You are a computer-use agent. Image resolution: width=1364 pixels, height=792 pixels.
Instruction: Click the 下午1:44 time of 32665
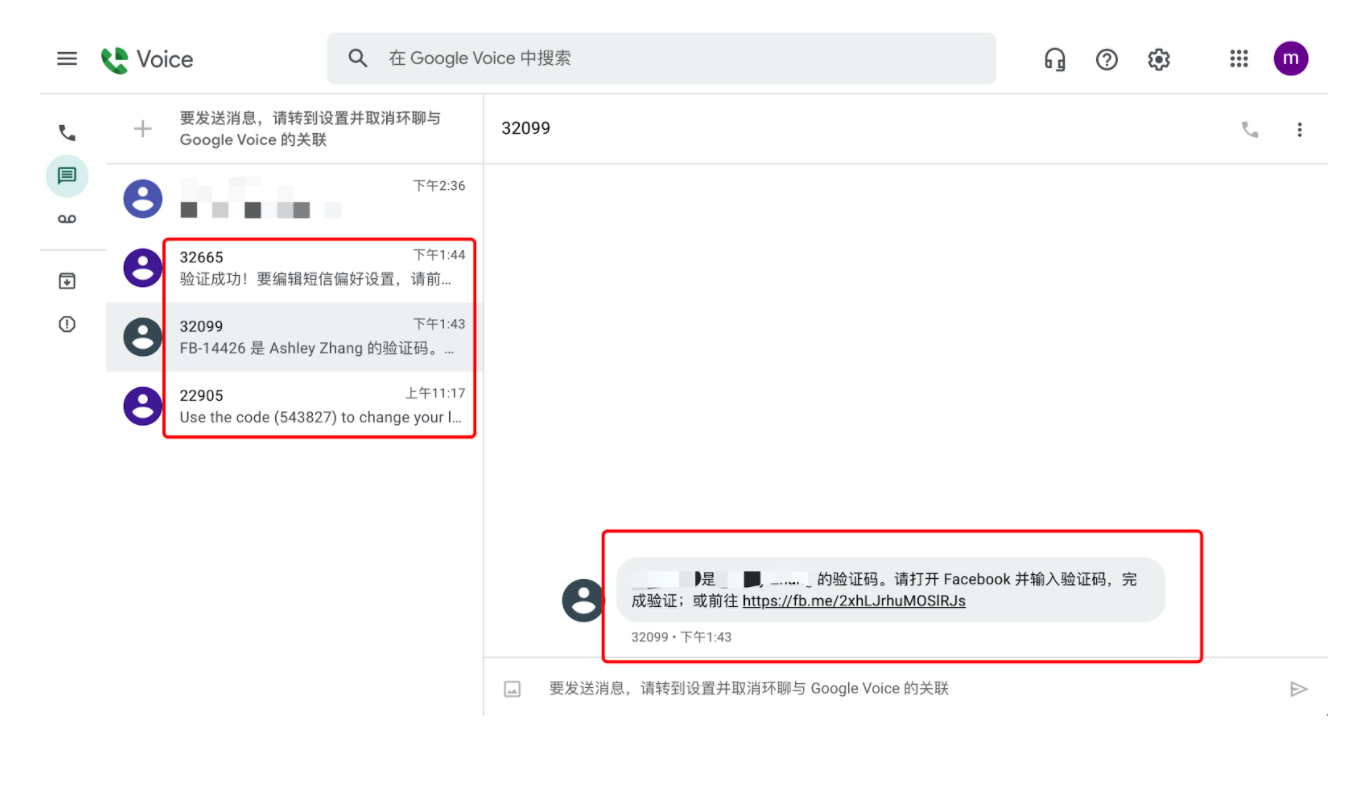(439, 255)
